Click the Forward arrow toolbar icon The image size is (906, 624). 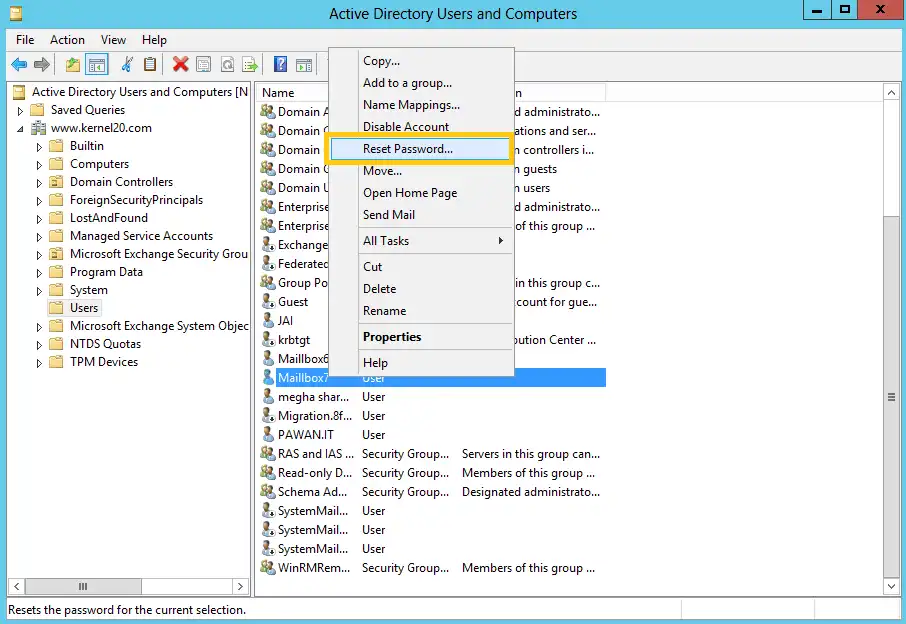[42, 64]
